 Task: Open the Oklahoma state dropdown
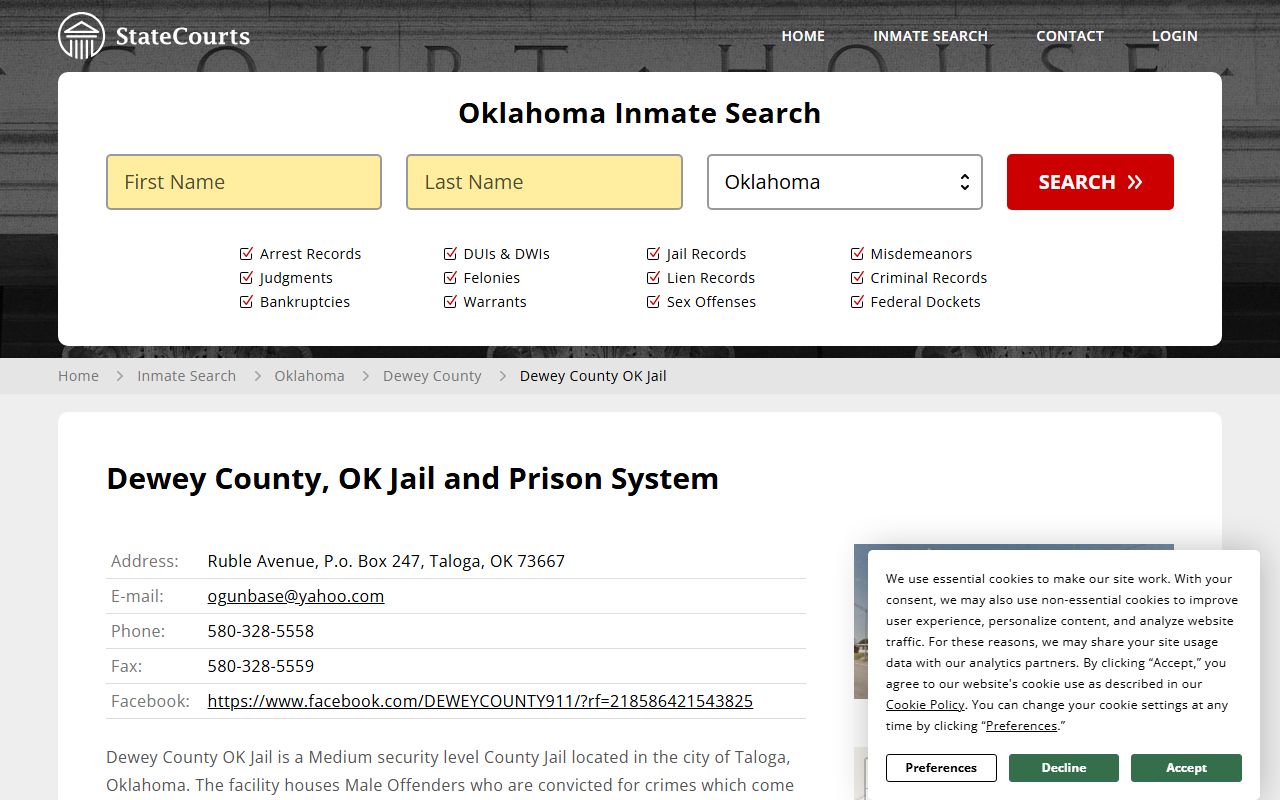tap(845, 182)
